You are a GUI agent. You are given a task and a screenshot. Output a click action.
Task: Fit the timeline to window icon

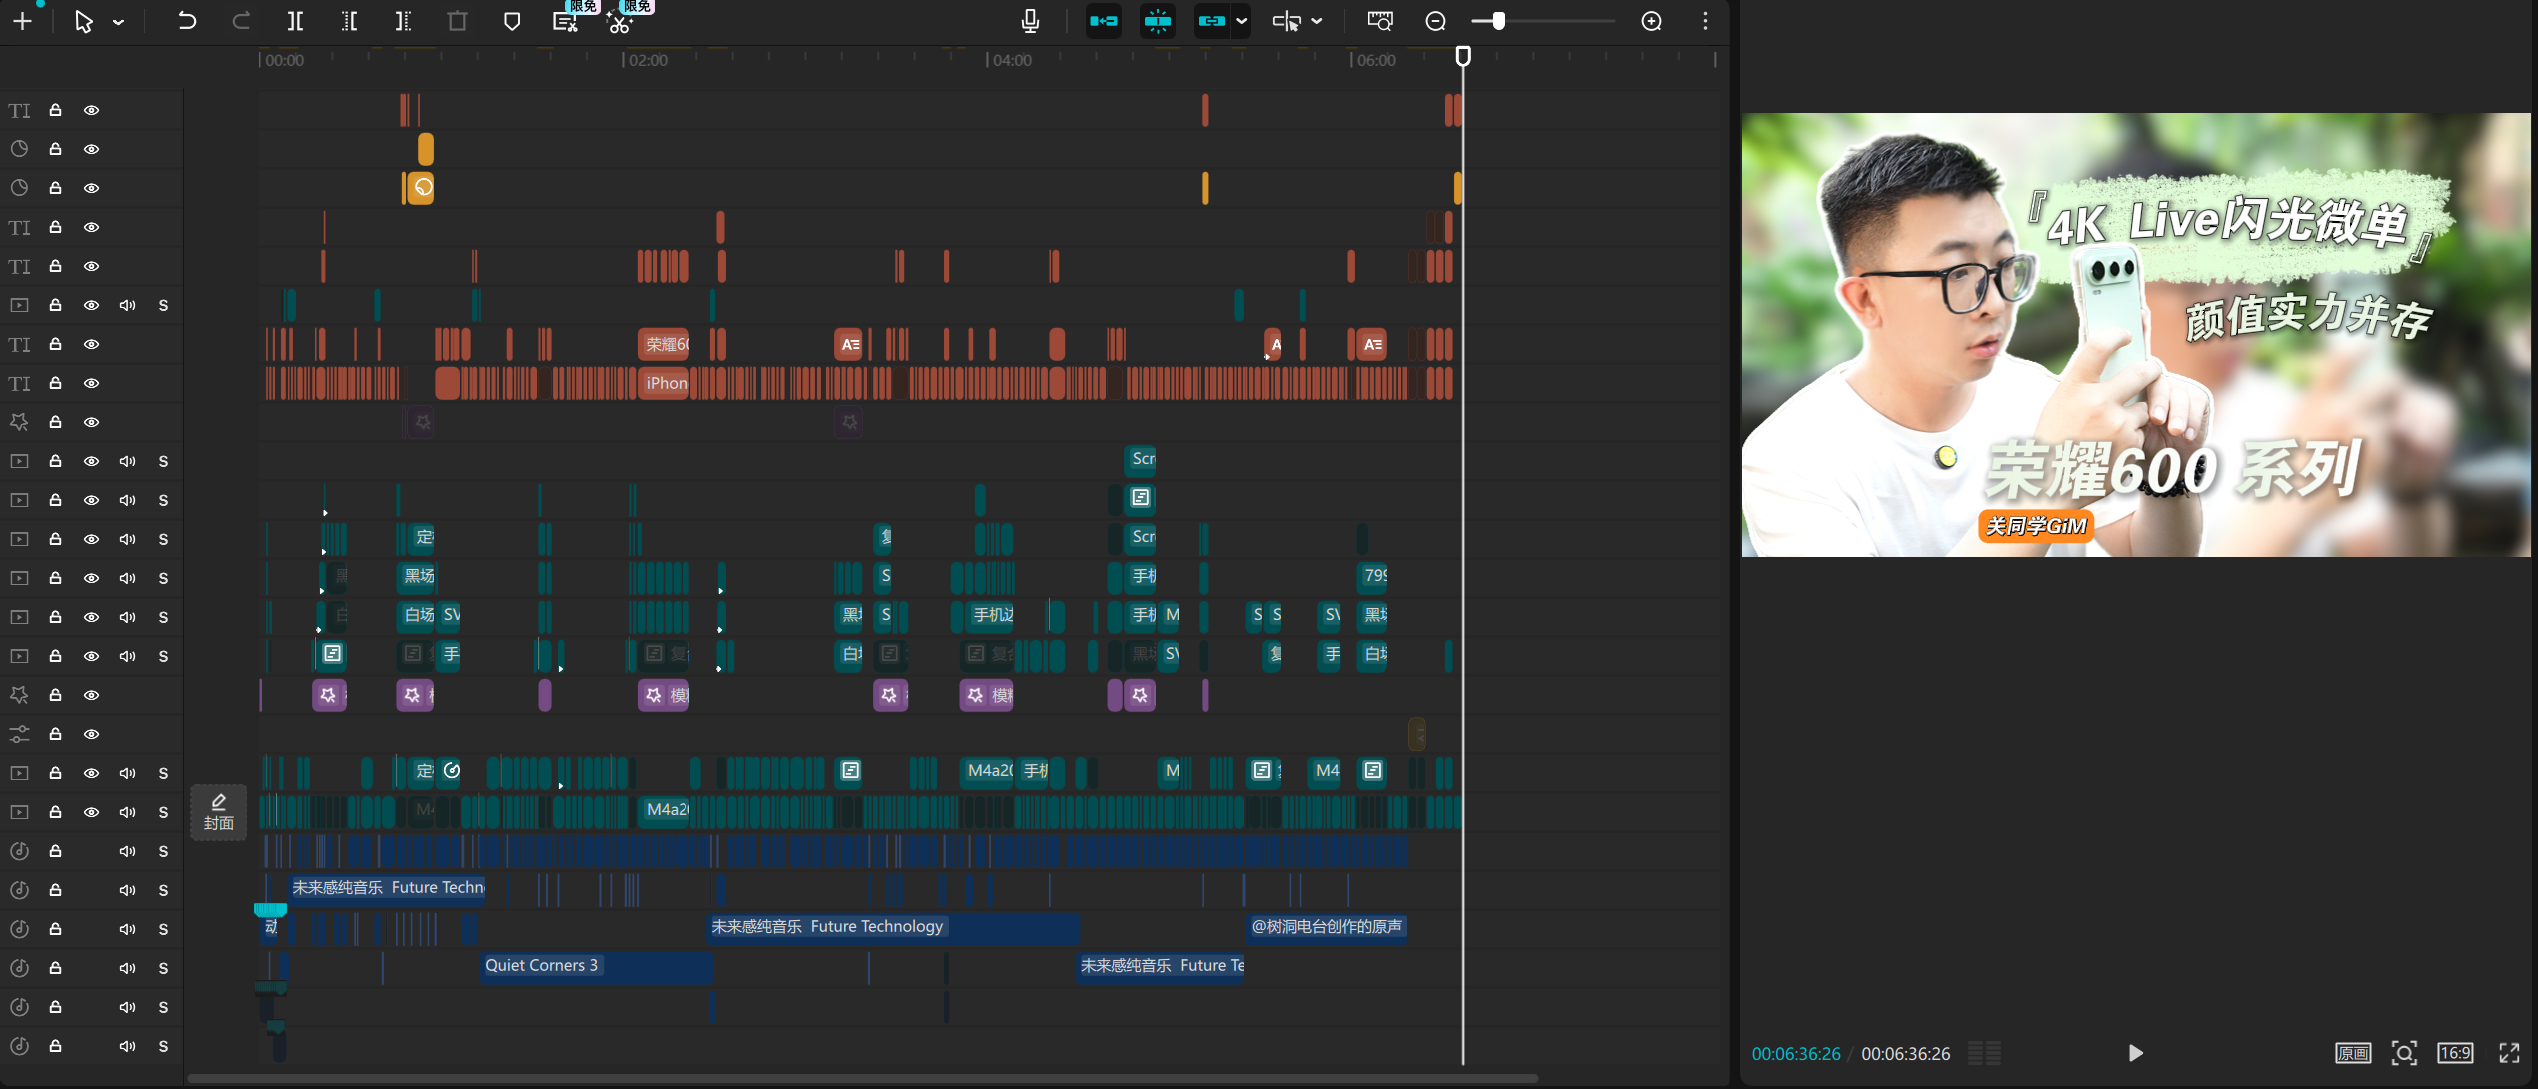1380,21
